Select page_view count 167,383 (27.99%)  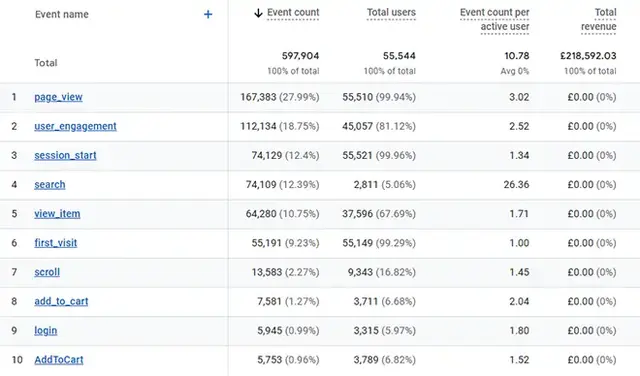click(x=280, y=97)
